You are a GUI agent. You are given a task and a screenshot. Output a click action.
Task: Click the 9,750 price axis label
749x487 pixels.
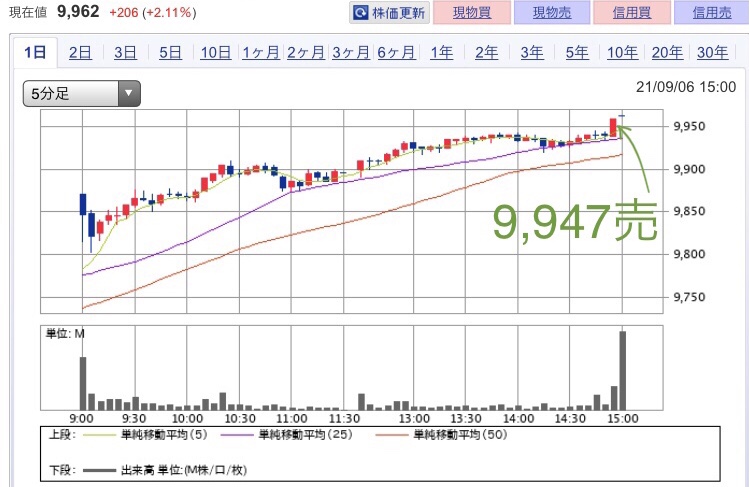click(689, 297)
